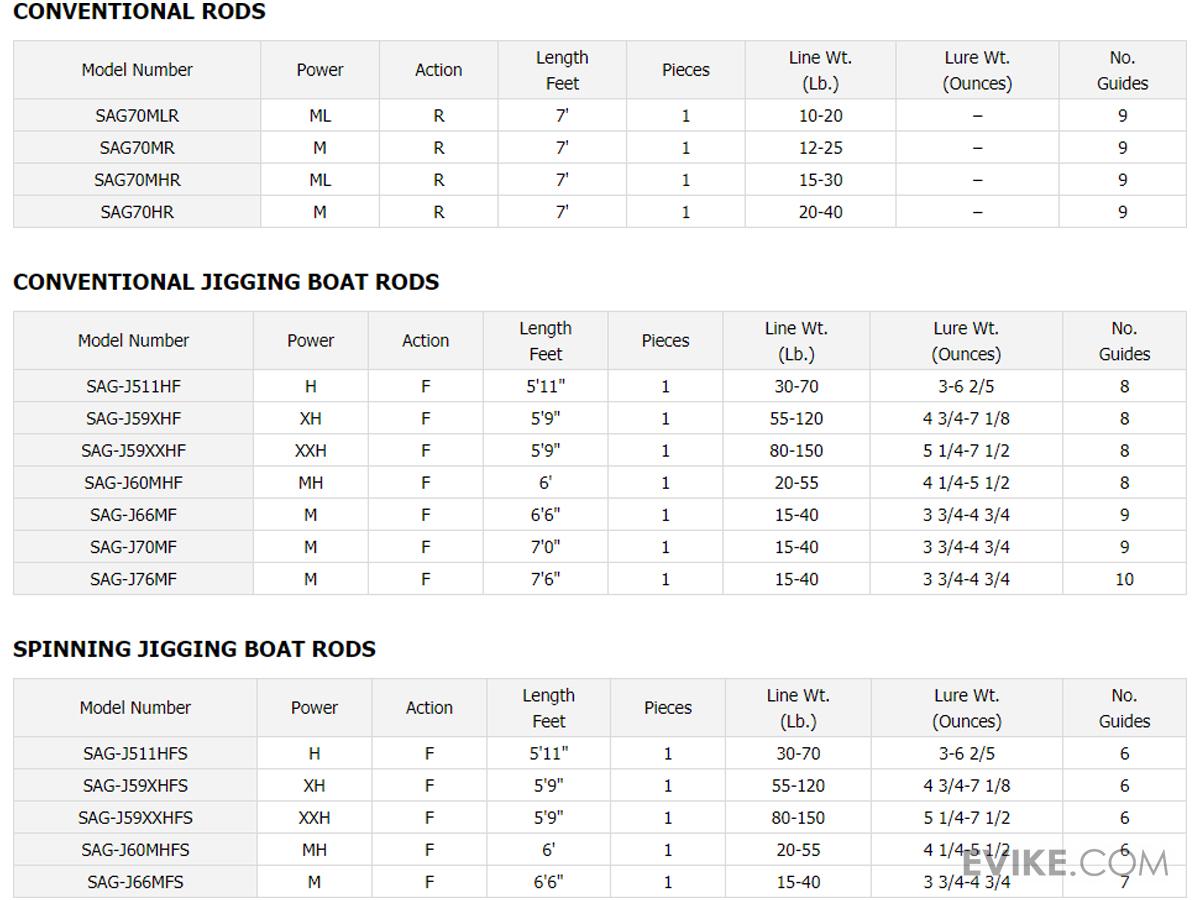Click the SAG70MHR model number cell
The image size is (1200, 900).
[137, 180]
